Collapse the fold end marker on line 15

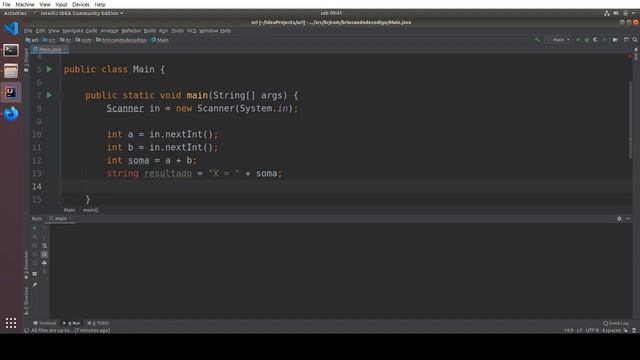(x=60, y=200)
